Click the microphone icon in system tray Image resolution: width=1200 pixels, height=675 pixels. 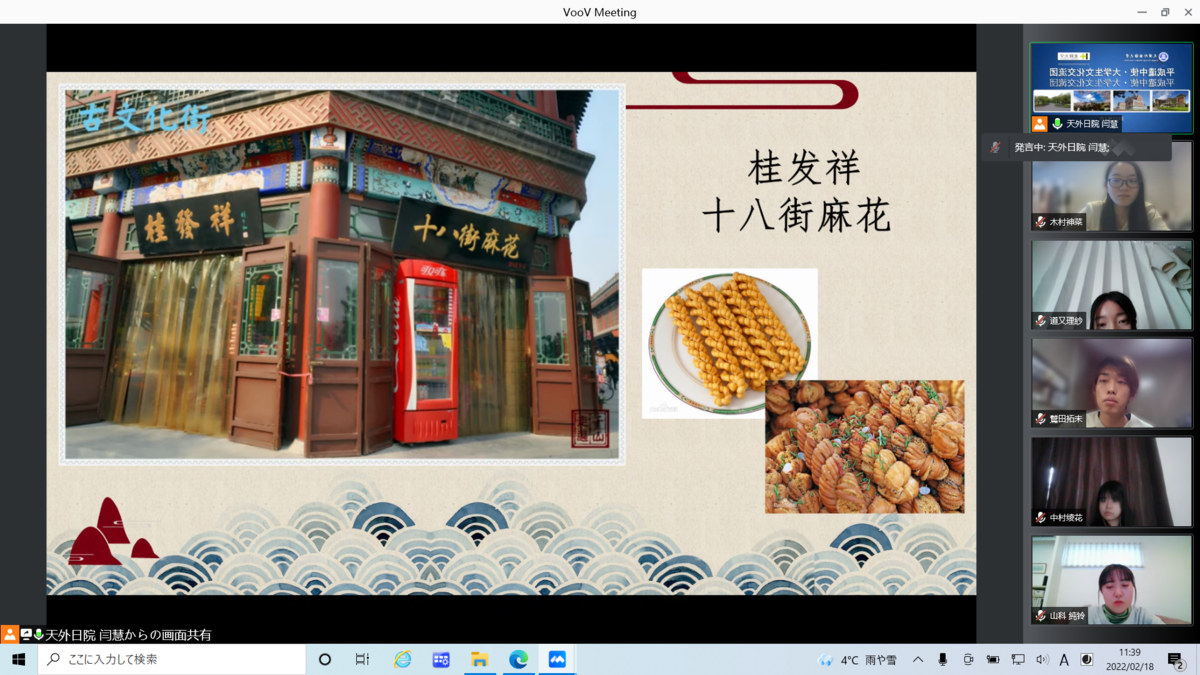943,660
